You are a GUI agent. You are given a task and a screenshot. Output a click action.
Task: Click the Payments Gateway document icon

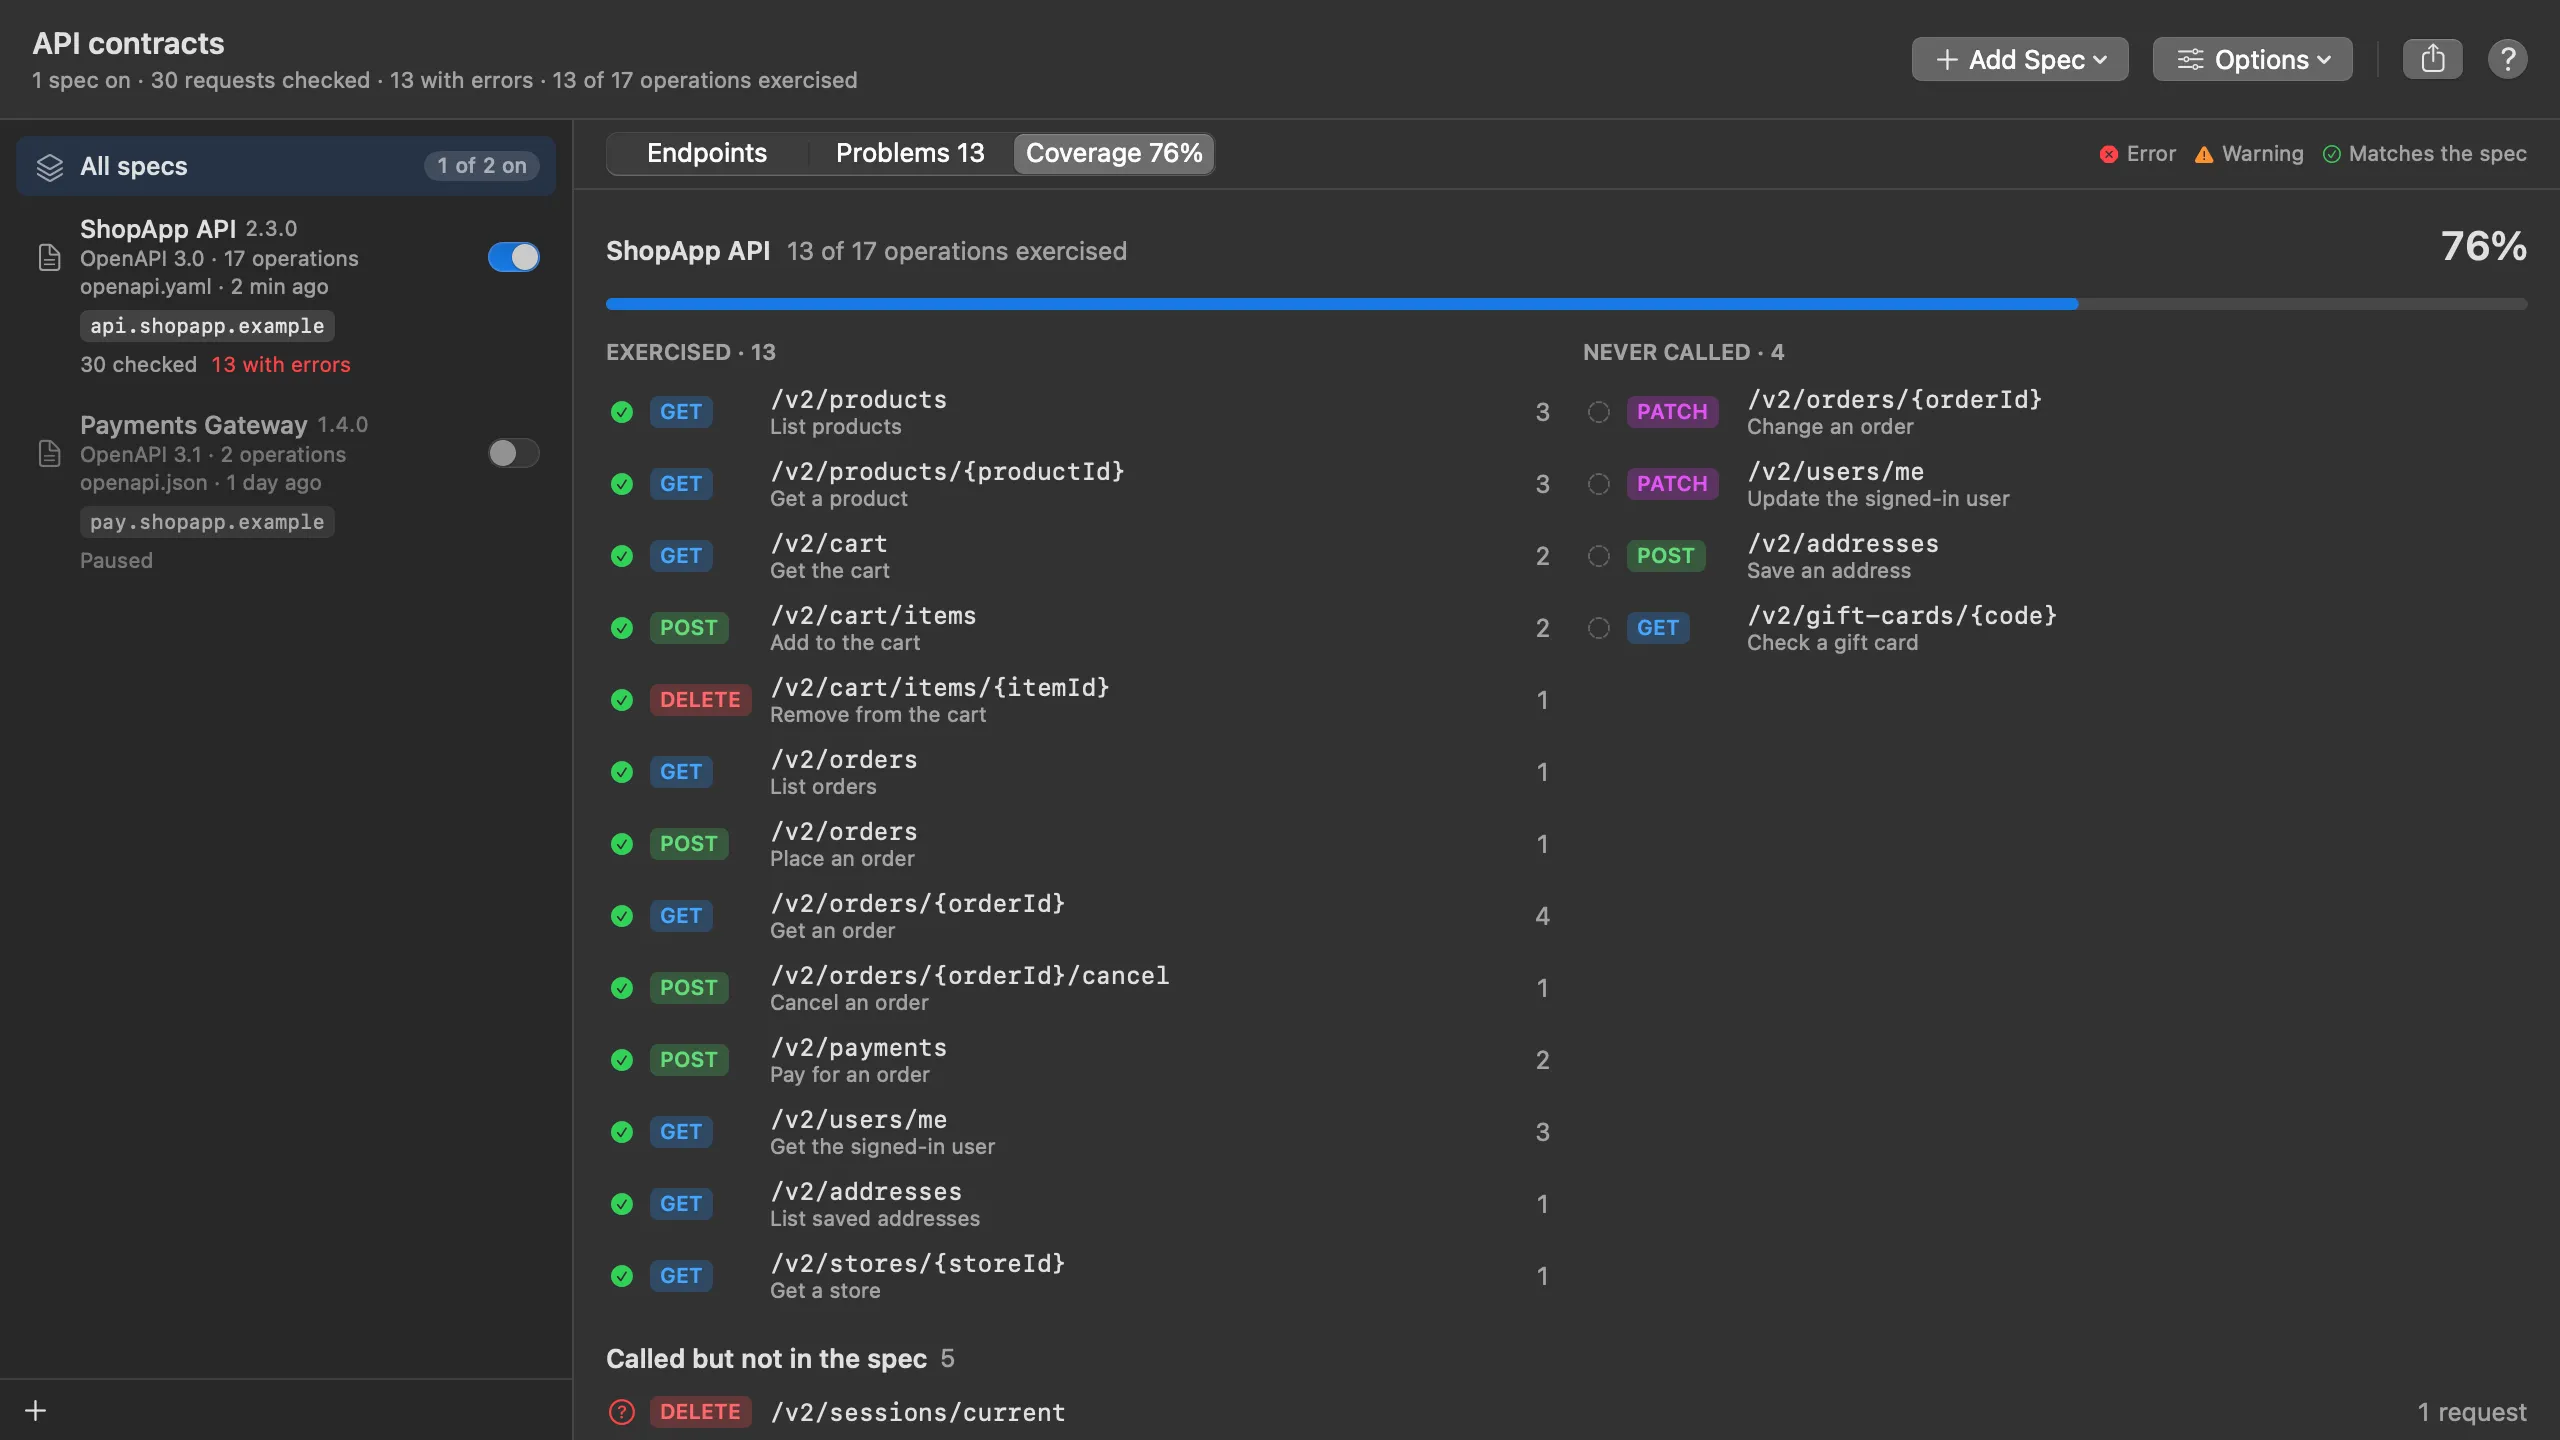[x=49, y=453]
